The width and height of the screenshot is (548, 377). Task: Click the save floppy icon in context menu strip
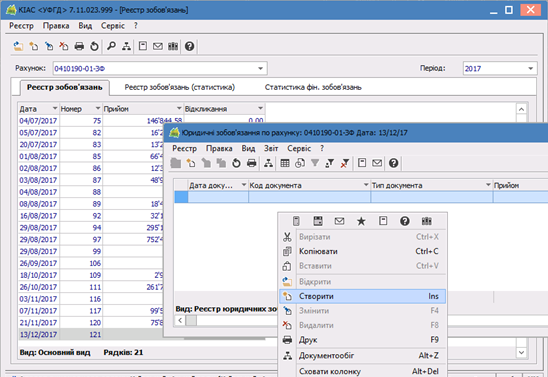[x=318, y=221]
